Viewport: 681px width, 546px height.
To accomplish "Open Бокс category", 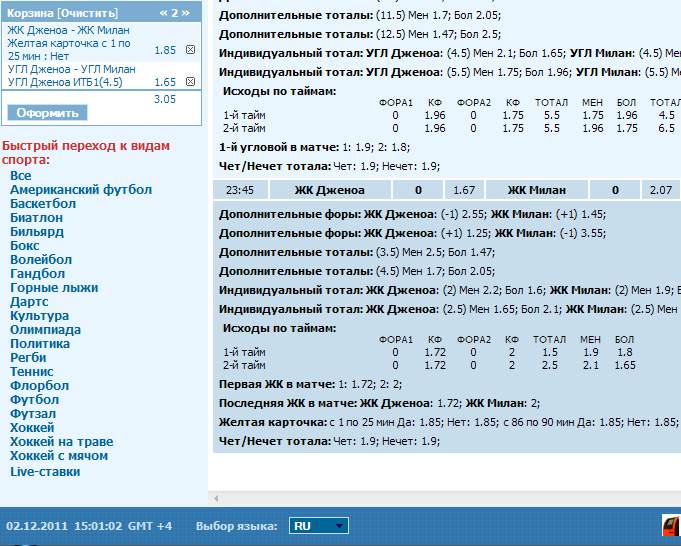I will click(25, 246).
